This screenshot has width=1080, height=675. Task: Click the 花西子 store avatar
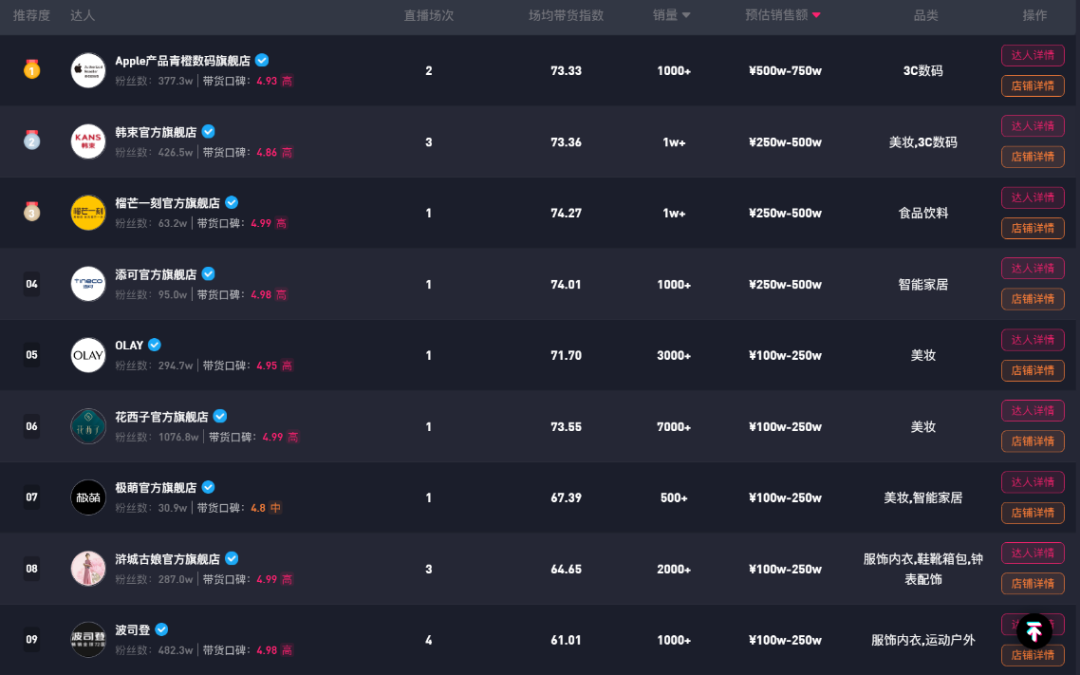[x=88, y=426]
